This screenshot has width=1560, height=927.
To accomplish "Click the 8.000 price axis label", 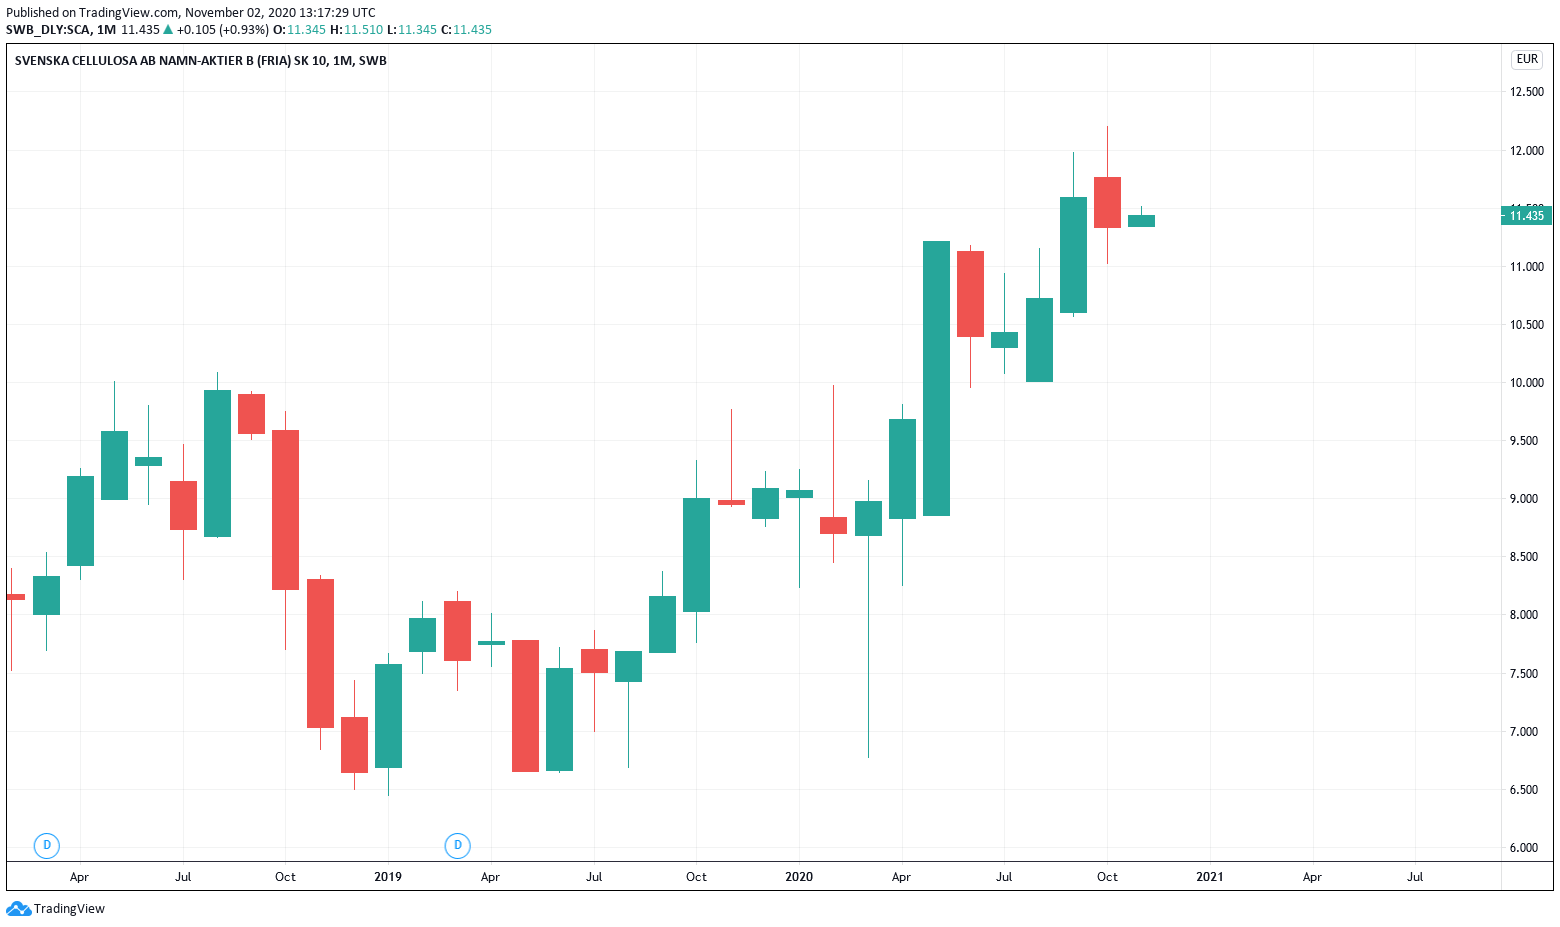I will 1526,615.
